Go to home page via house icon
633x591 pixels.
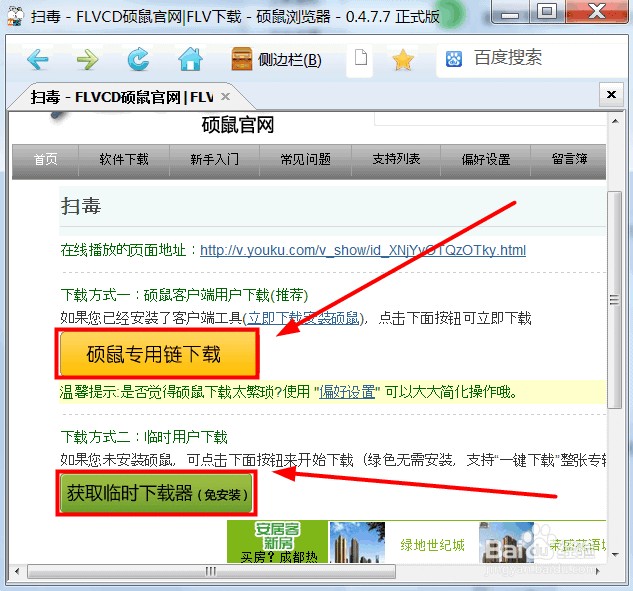(190, 59)
